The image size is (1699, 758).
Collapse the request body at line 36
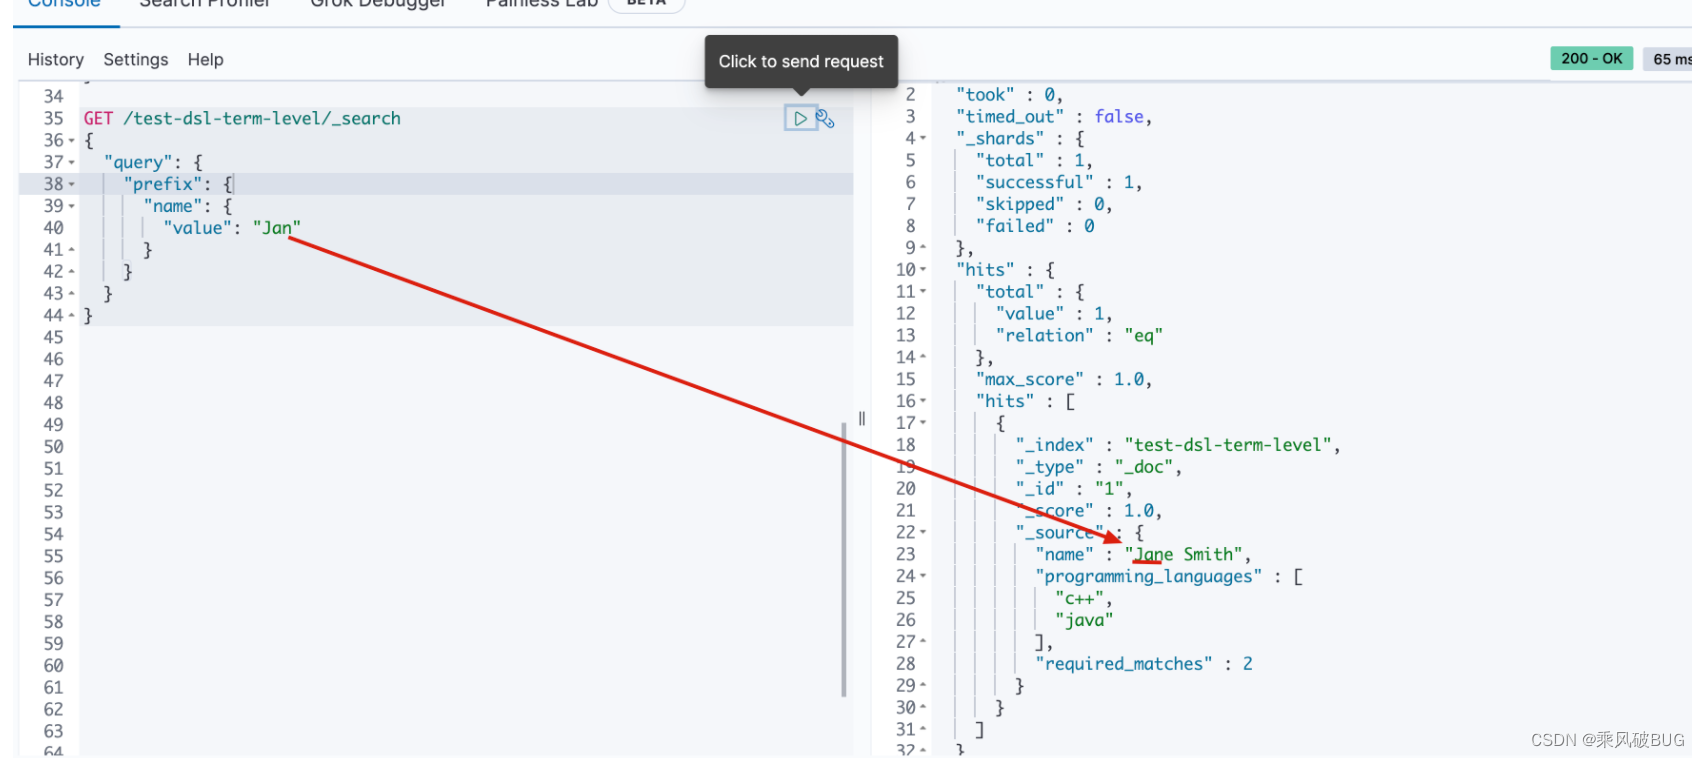(72, 141)
